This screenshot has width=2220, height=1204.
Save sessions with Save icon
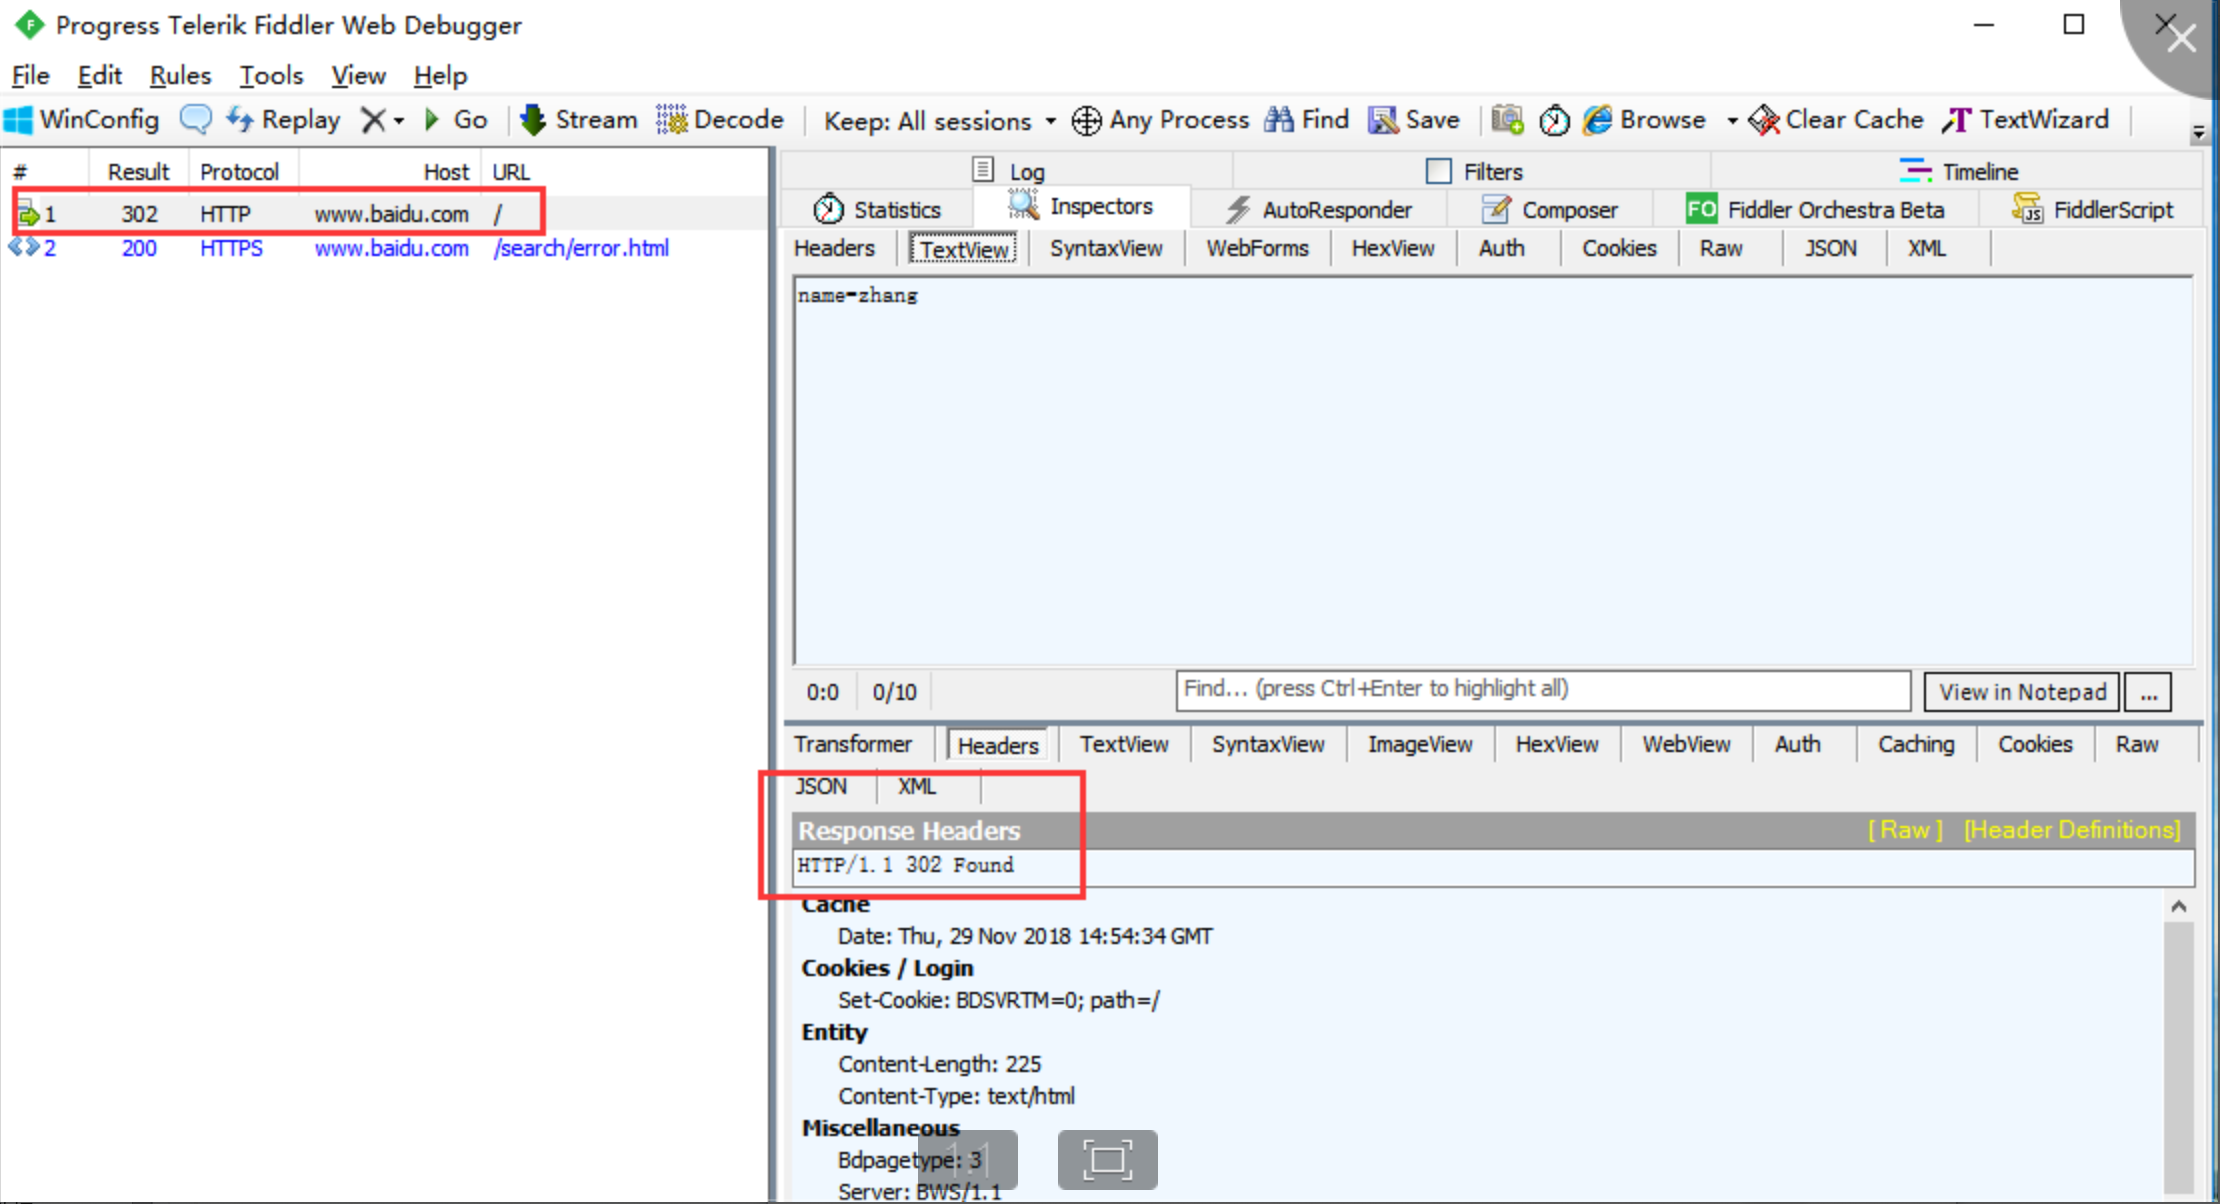(1413, 120)
